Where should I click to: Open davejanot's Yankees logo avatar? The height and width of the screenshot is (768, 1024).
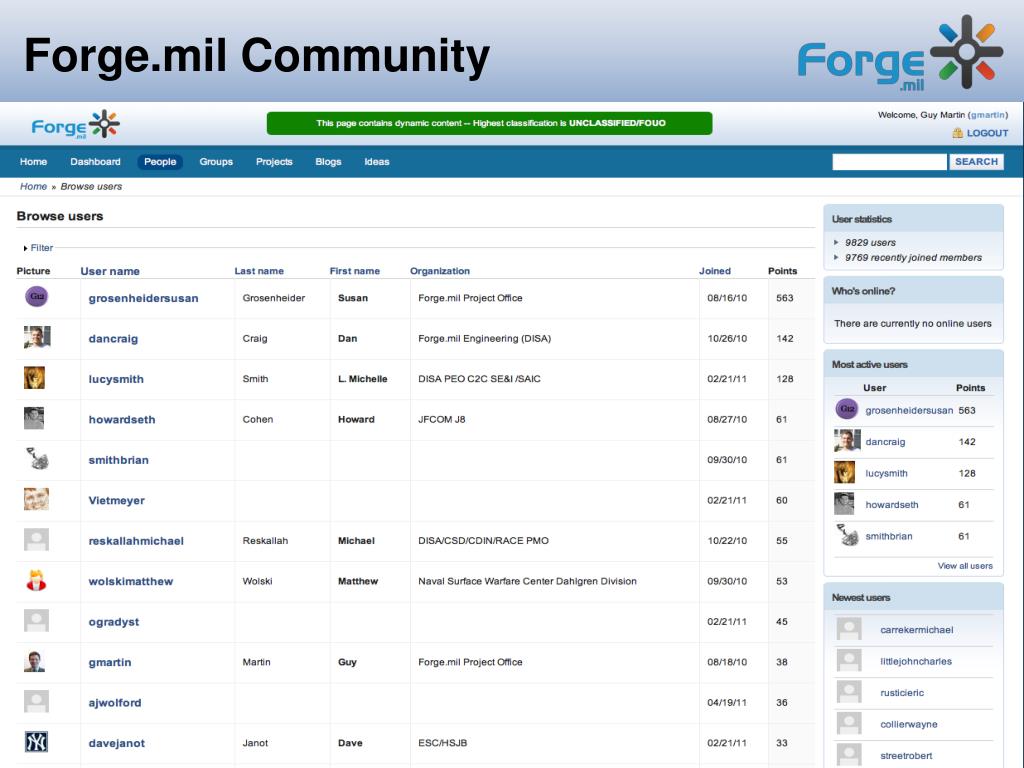(x=37, y=743)
